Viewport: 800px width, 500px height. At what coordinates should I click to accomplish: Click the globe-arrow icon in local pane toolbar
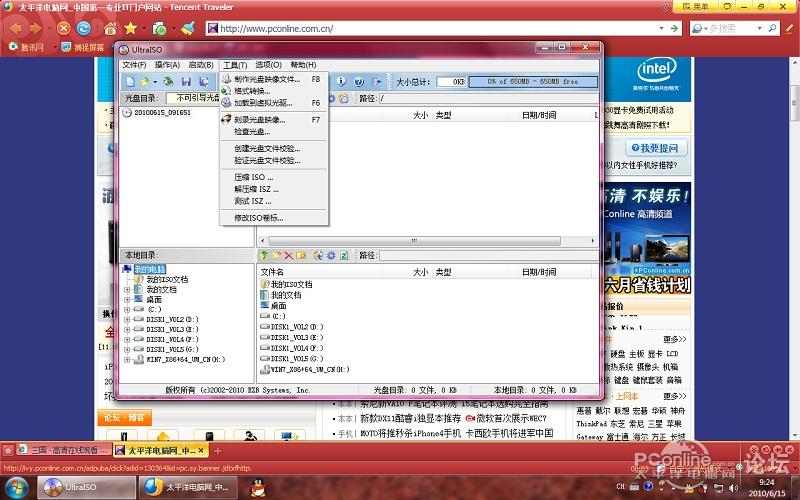click(x=318, y=255)
